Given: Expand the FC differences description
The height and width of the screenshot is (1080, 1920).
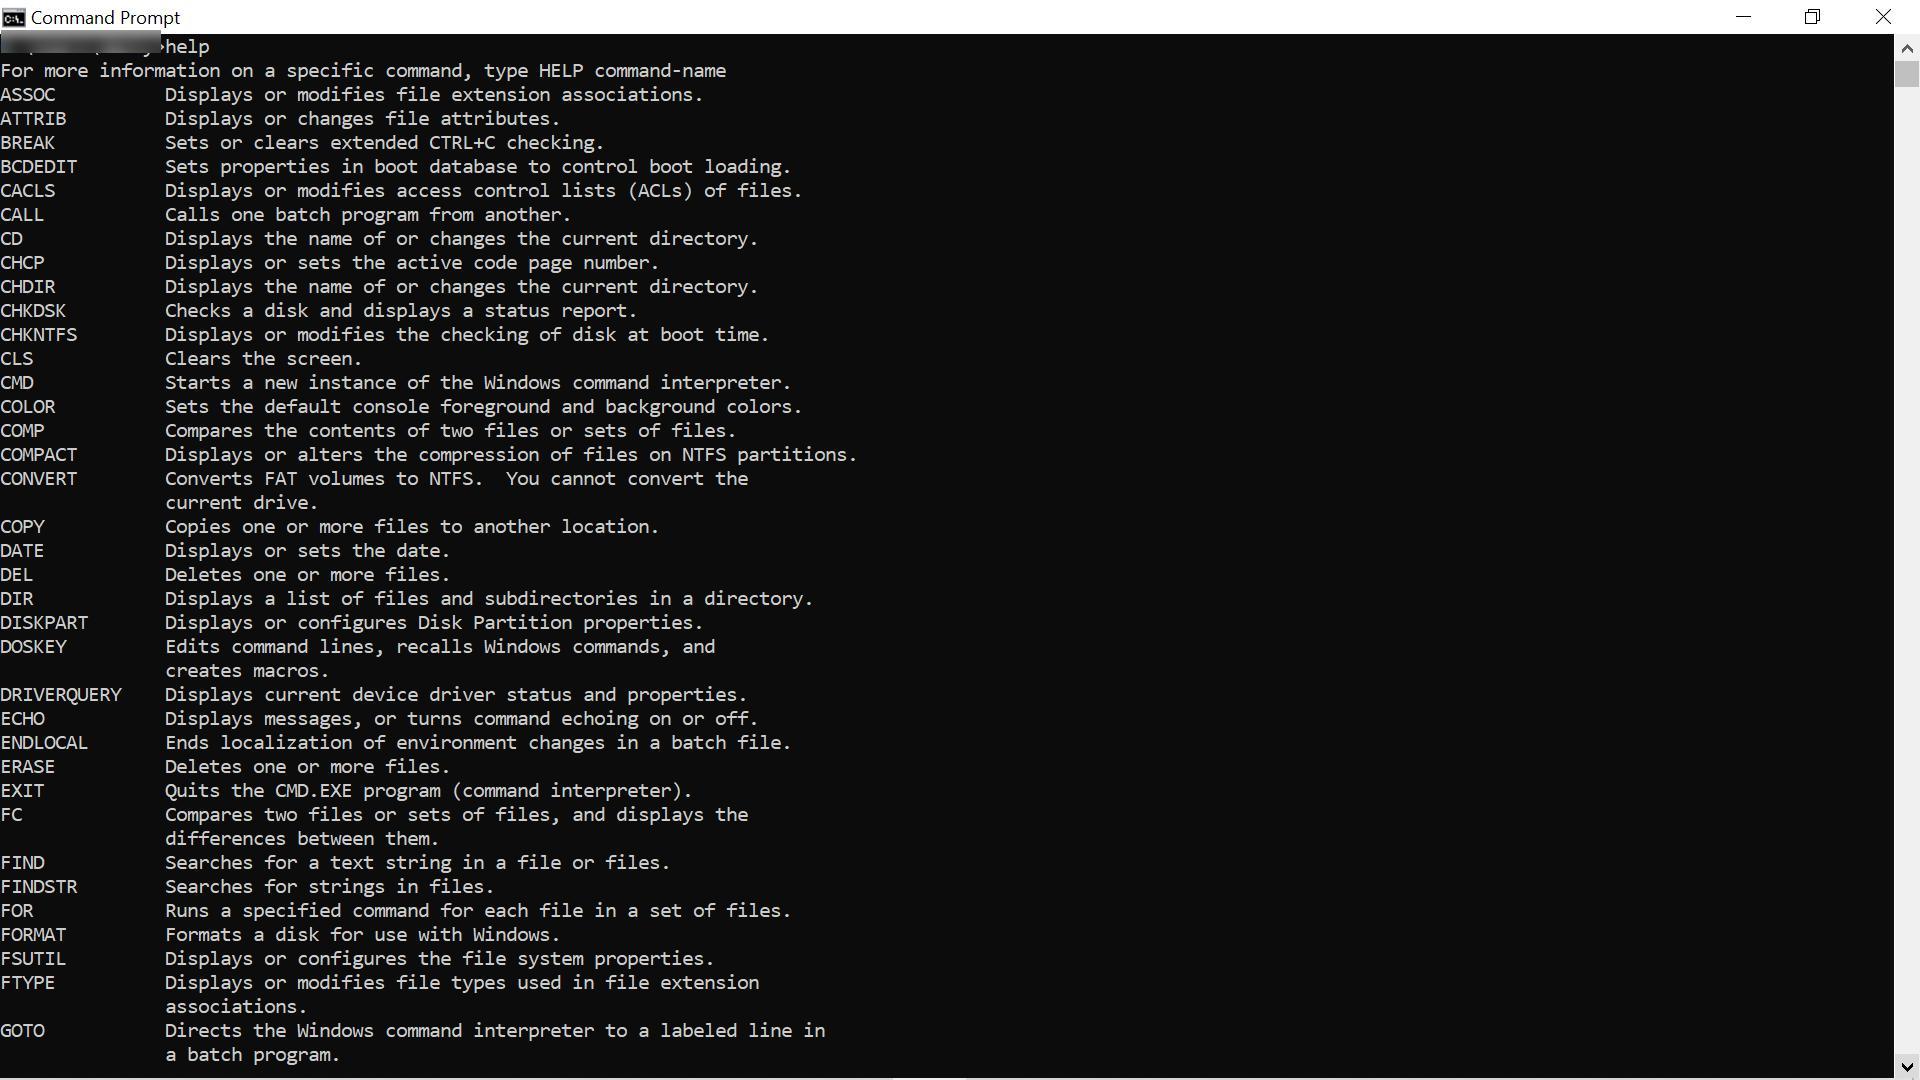Looking at the screenshot, I should coord(302,839).
